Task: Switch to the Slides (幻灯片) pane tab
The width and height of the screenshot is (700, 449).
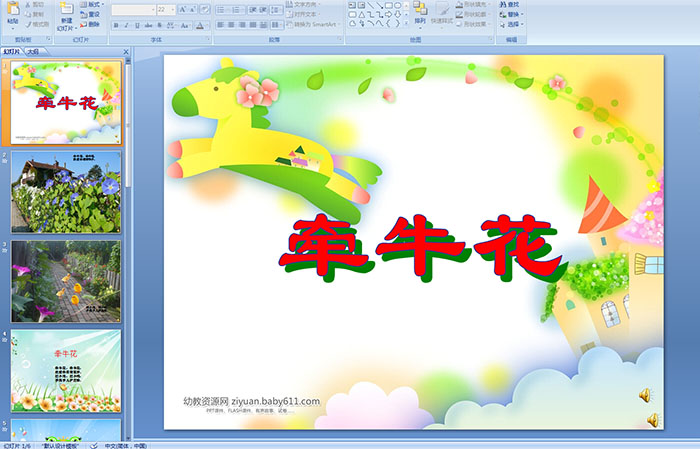Action: pyautogui.click(x=12, y=52)
